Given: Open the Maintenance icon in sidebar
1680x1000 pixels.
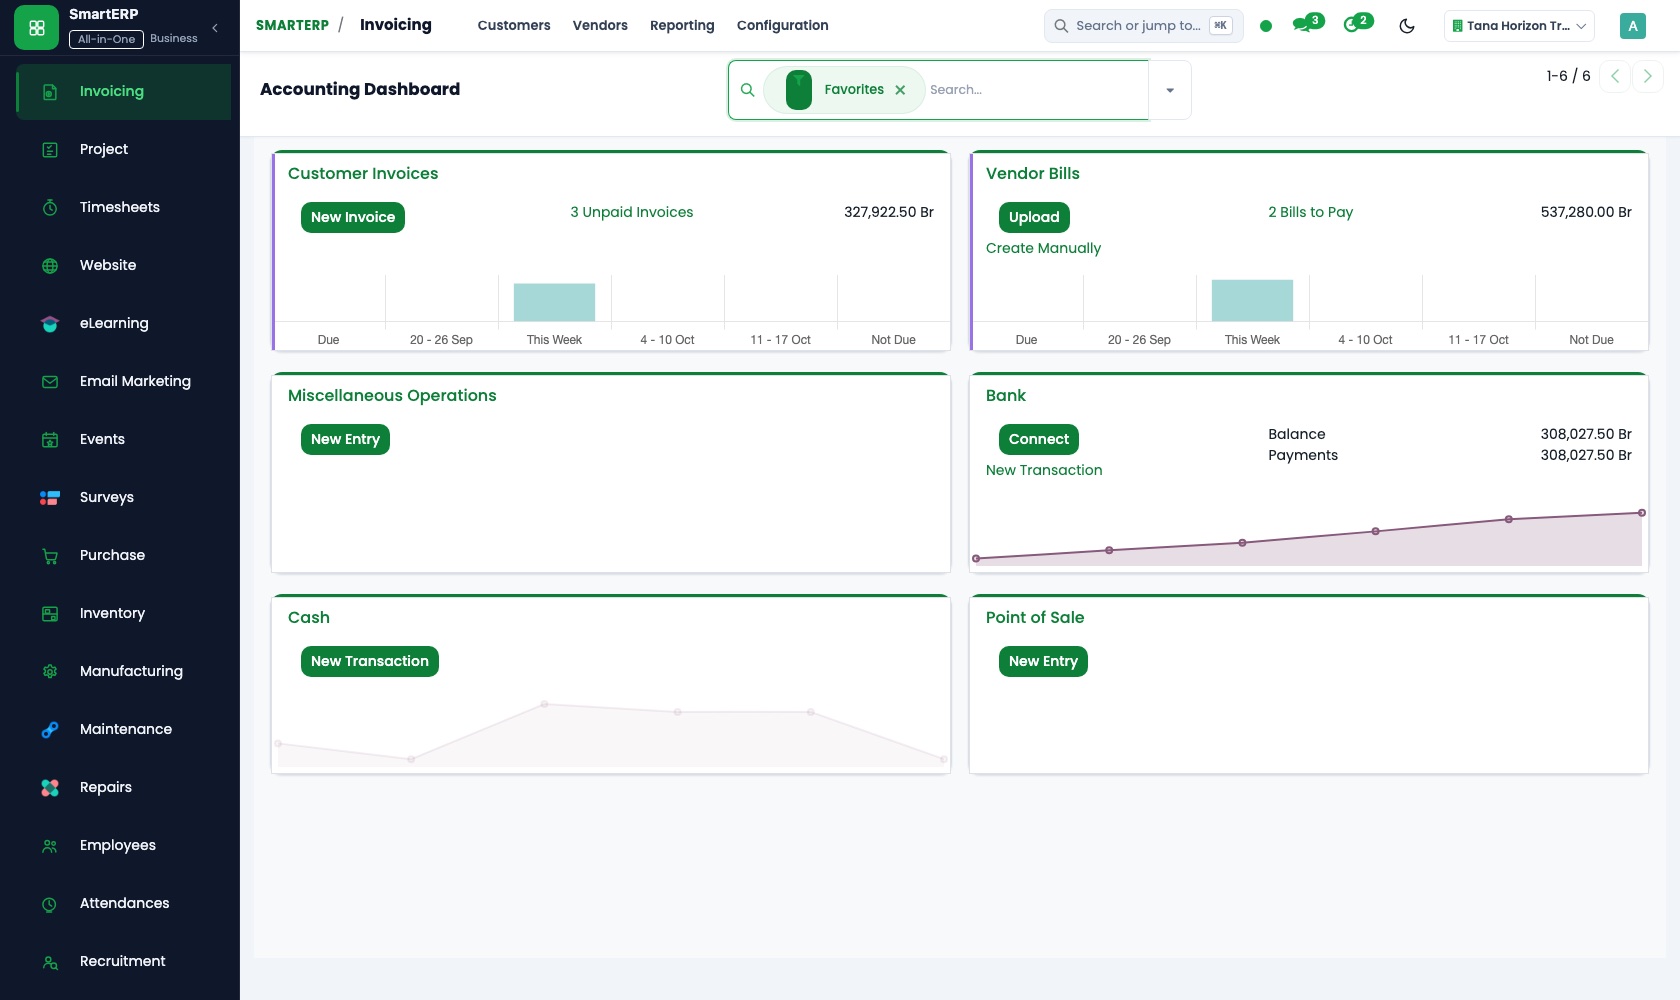Looking at the screenshot, I should click(x=50, y=729).
